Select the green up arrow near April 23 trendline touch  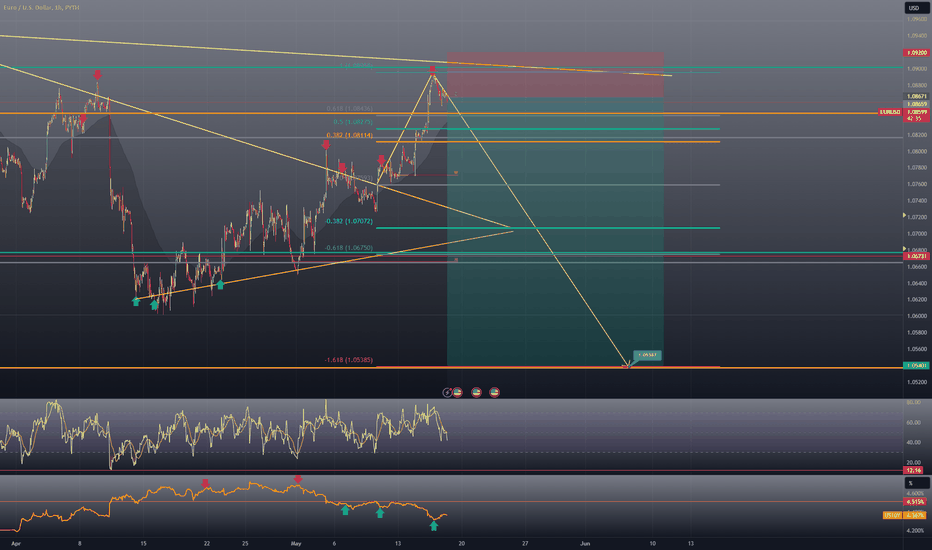(220, 285)
